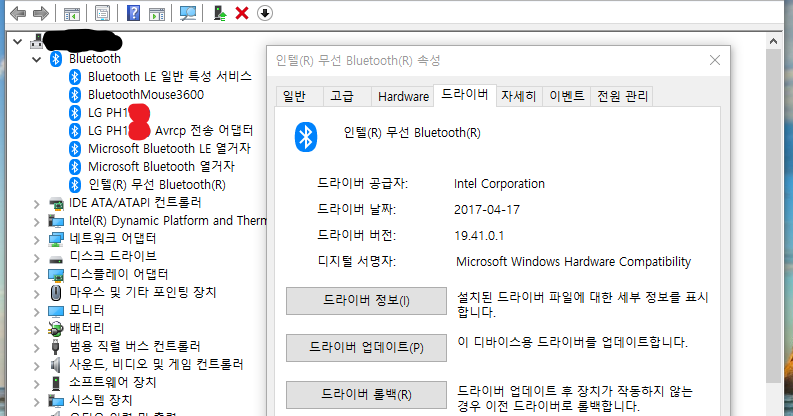Image resolution: width=793 pixels, height=416 pixels.
Task: Click the 드라이버 업데이트(P) button
Action: (x=366, y=348)
